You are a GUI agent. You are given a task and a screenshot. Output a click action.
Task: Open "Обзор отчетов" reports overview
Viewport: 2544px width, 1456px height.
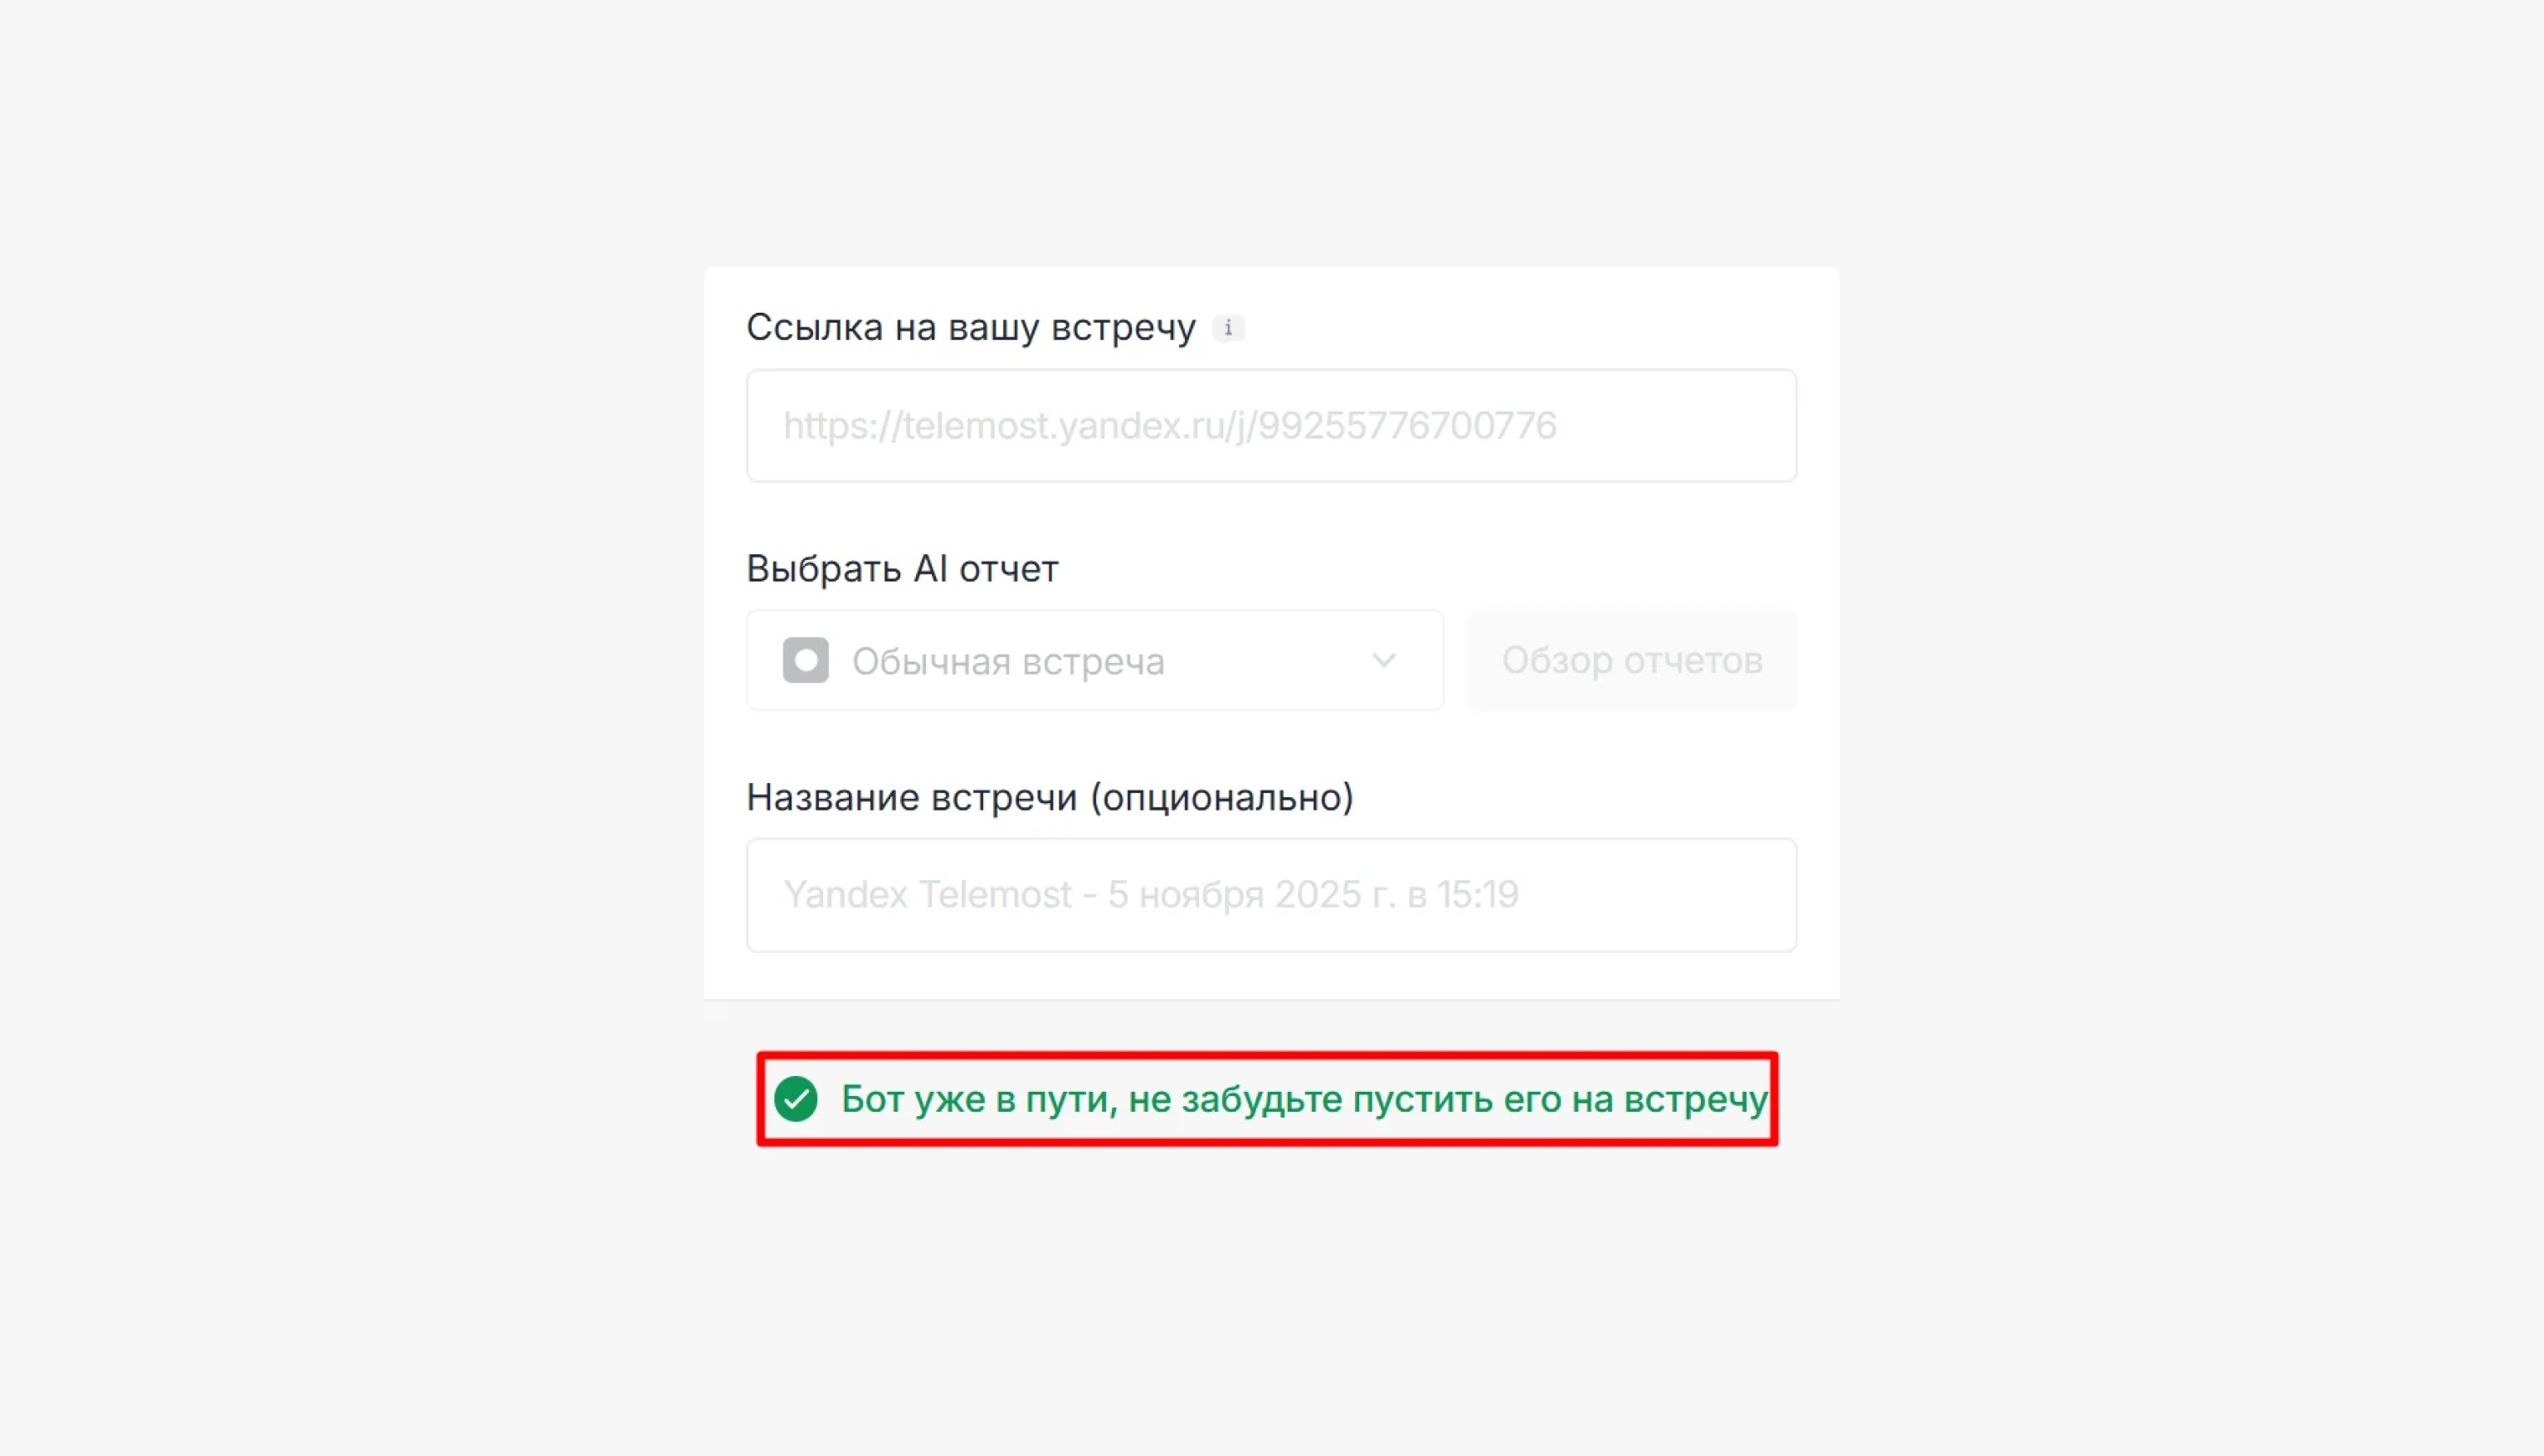point(1632,660)
